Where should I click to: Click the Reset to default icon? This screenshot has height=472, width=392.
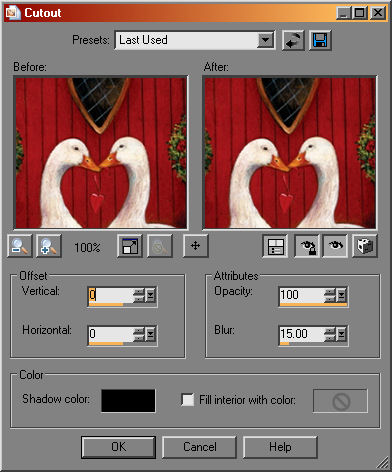click(293, 41)
